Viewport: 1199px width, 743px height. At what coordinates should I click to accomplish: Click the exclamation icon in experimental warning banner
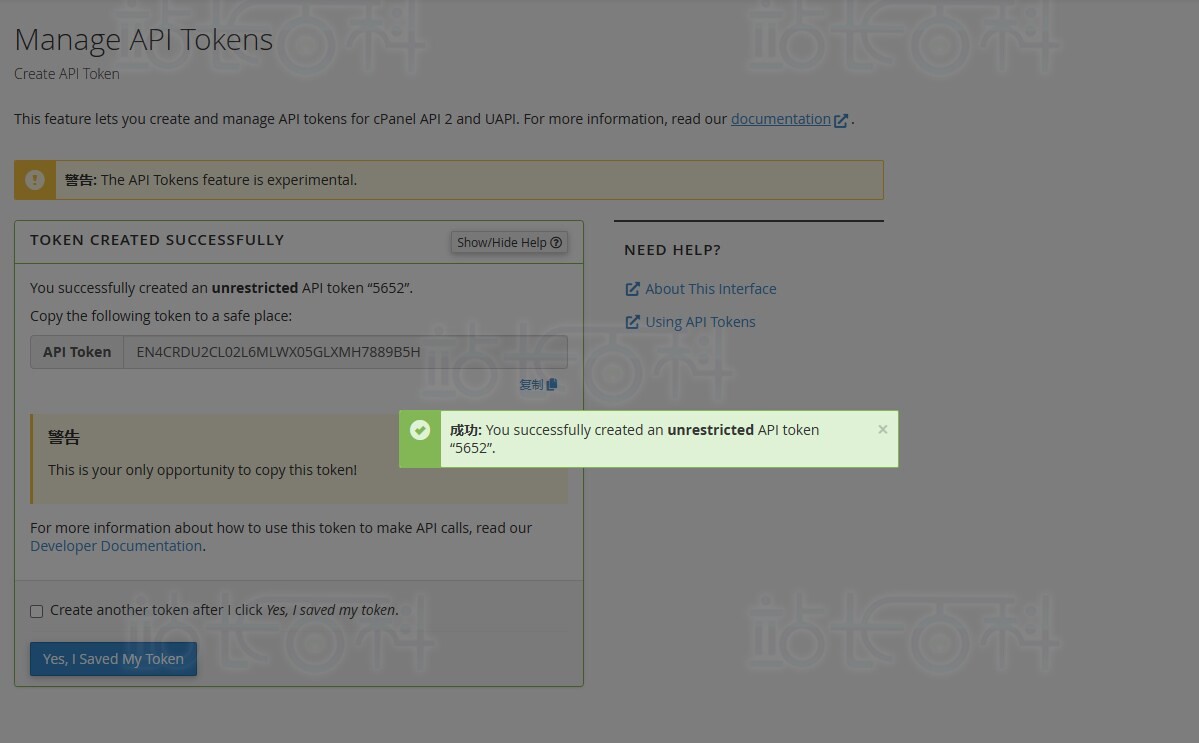34,180
